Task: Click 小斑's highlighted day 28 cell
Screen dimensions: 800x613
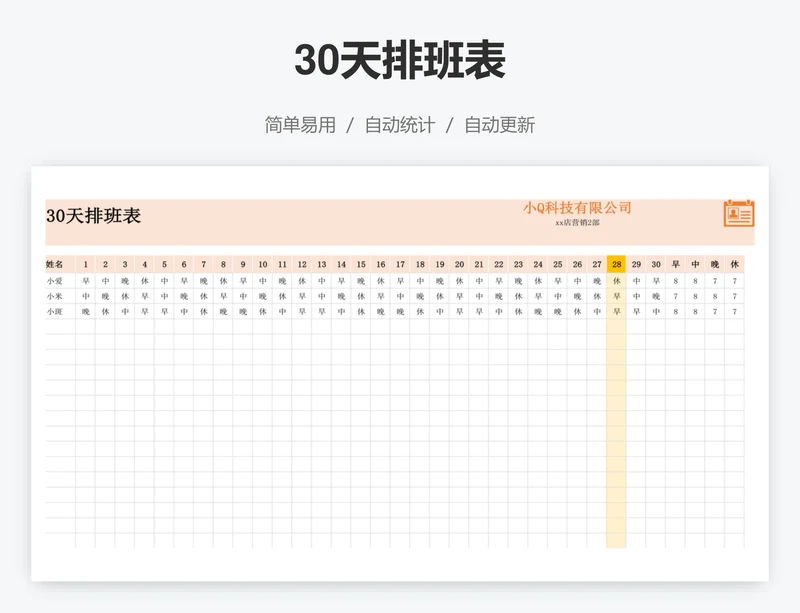Action: point(616,311)
